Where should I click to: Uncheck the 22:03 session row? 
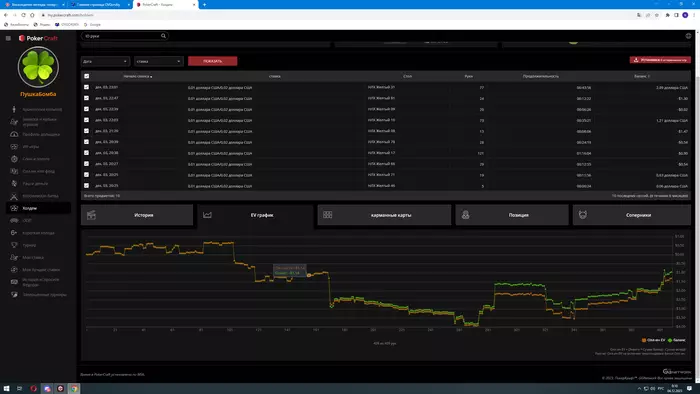[x=87, y=120]
